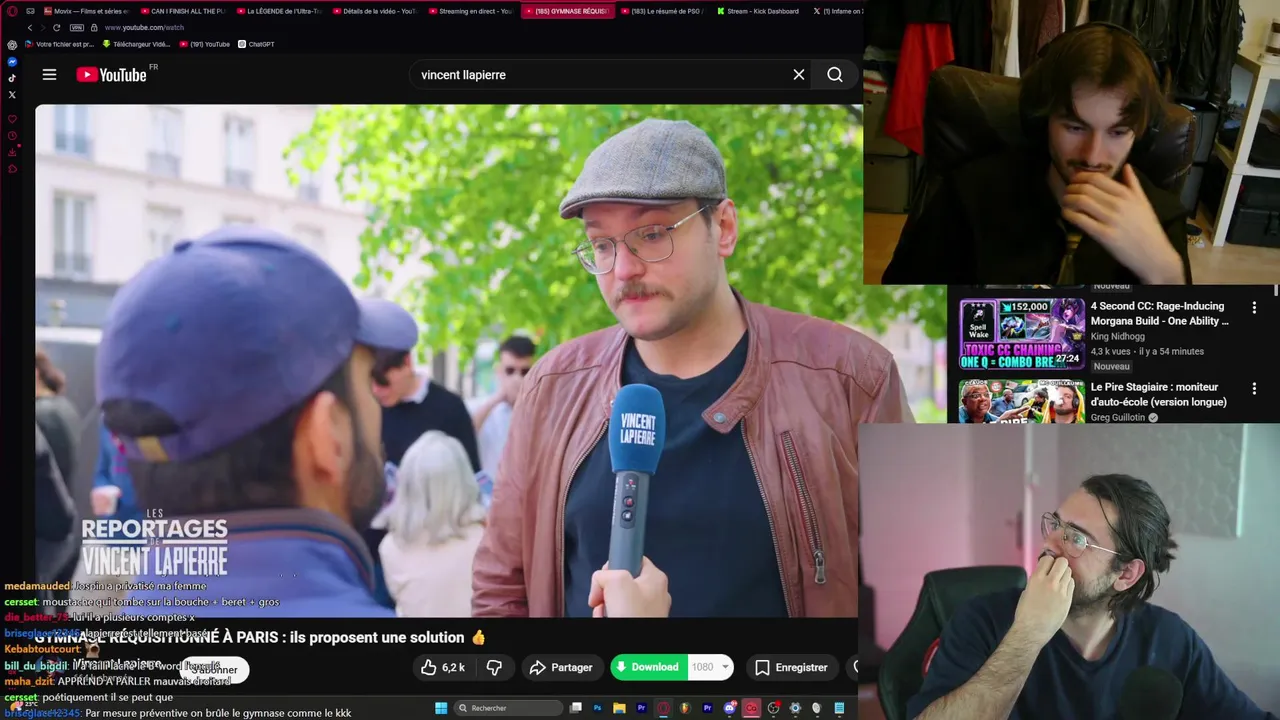Image resolution: width=1280 pixels, height=720 pixels.
Task: Open the YouTube hamburger guide menu
Action: click(49, 74)
